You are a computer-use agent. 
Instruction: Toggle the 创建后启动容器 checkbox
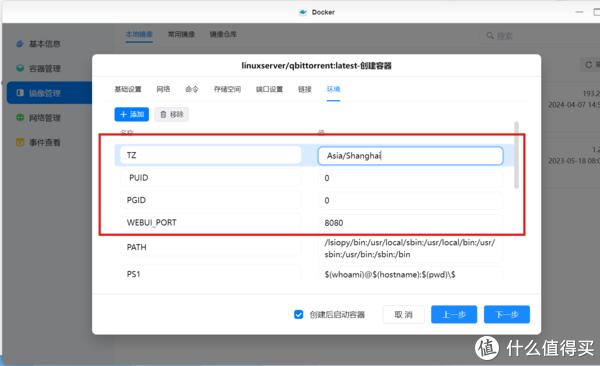pyautogui.click(x=298, y=314)
